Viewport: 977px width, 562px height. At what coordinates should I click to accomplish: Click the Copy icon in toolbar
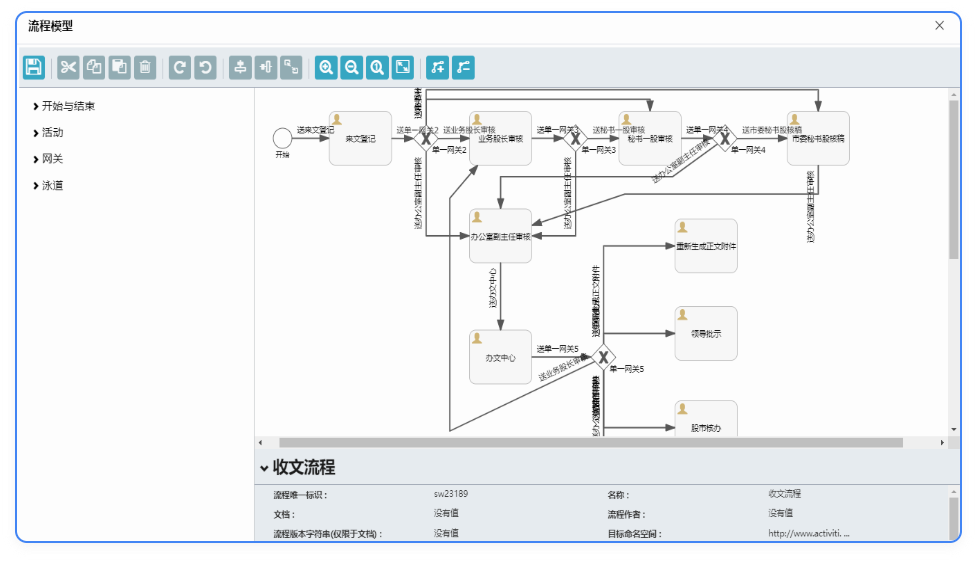click(x=94, y=67)
